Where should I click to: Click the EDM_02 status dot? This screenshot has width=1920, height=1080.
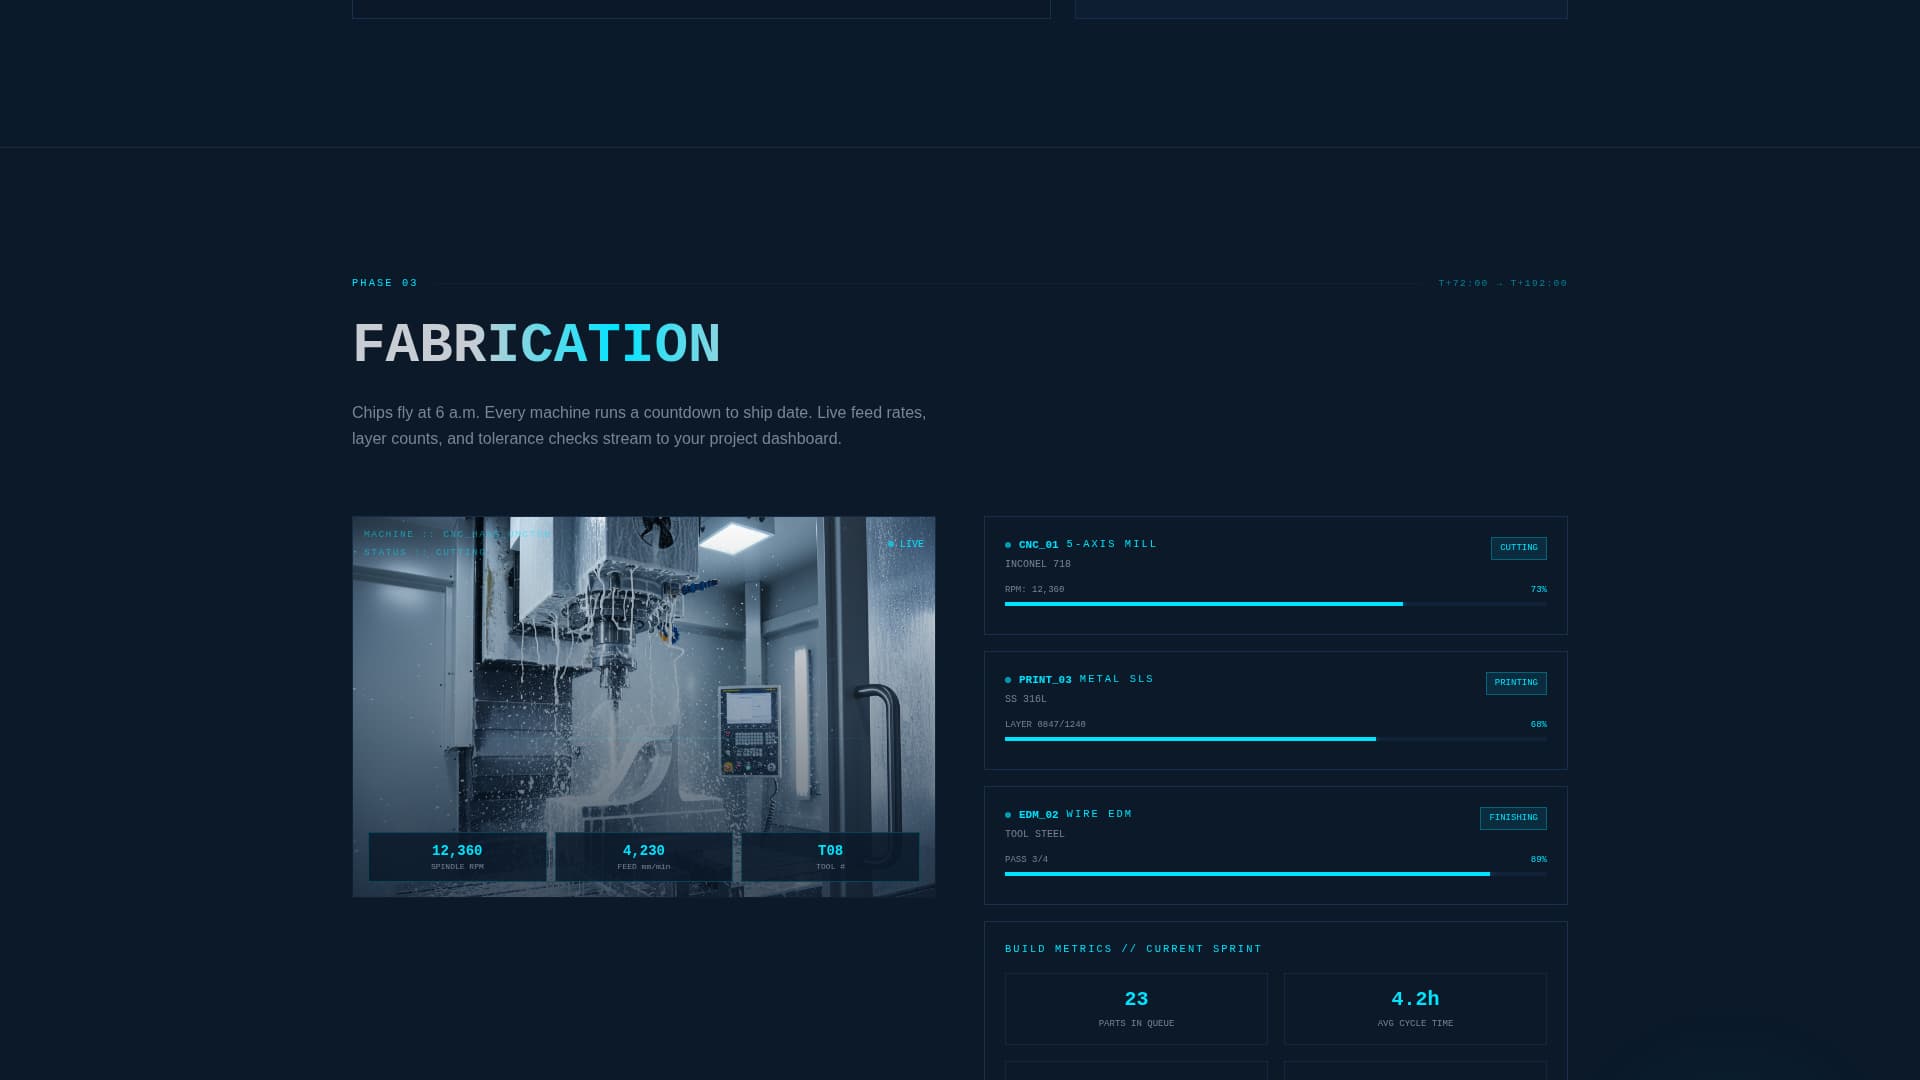1008,814
